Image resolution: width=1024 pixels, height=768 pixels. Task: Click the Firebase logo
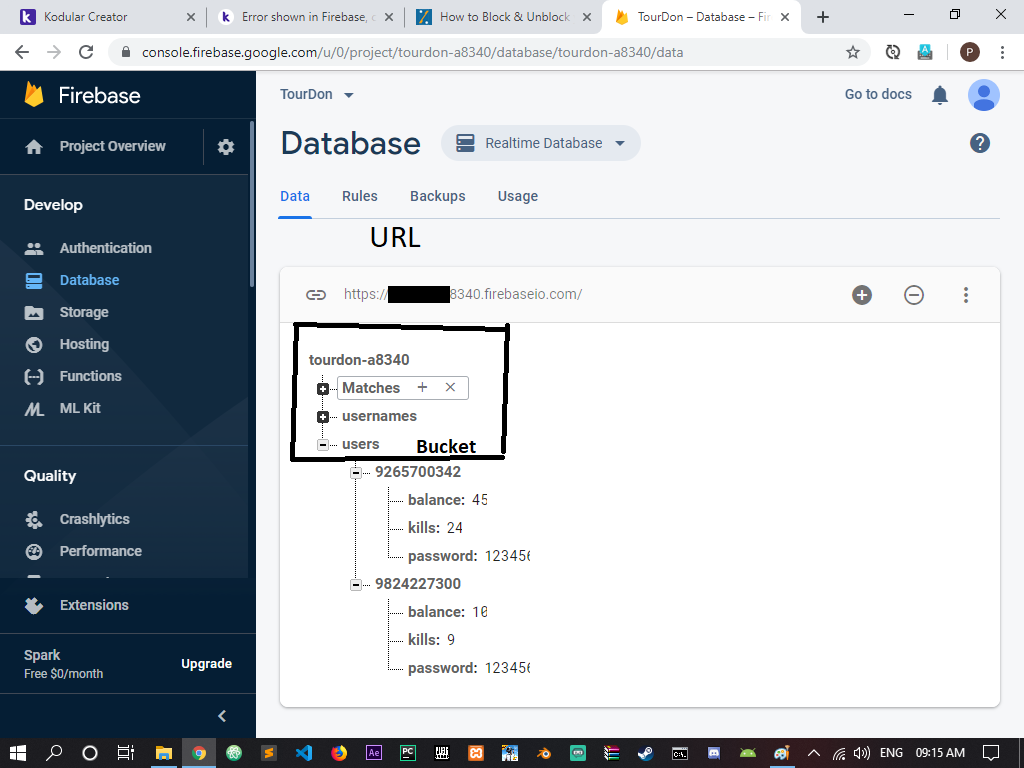(x=82, y=95)
